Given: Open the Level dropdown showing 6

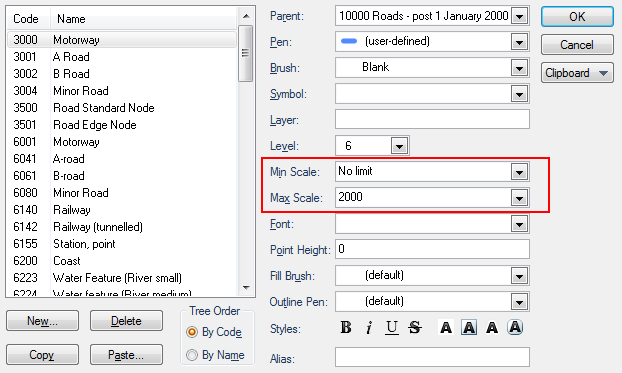Looking at the screenshot, I should click(x=399, y=146).
